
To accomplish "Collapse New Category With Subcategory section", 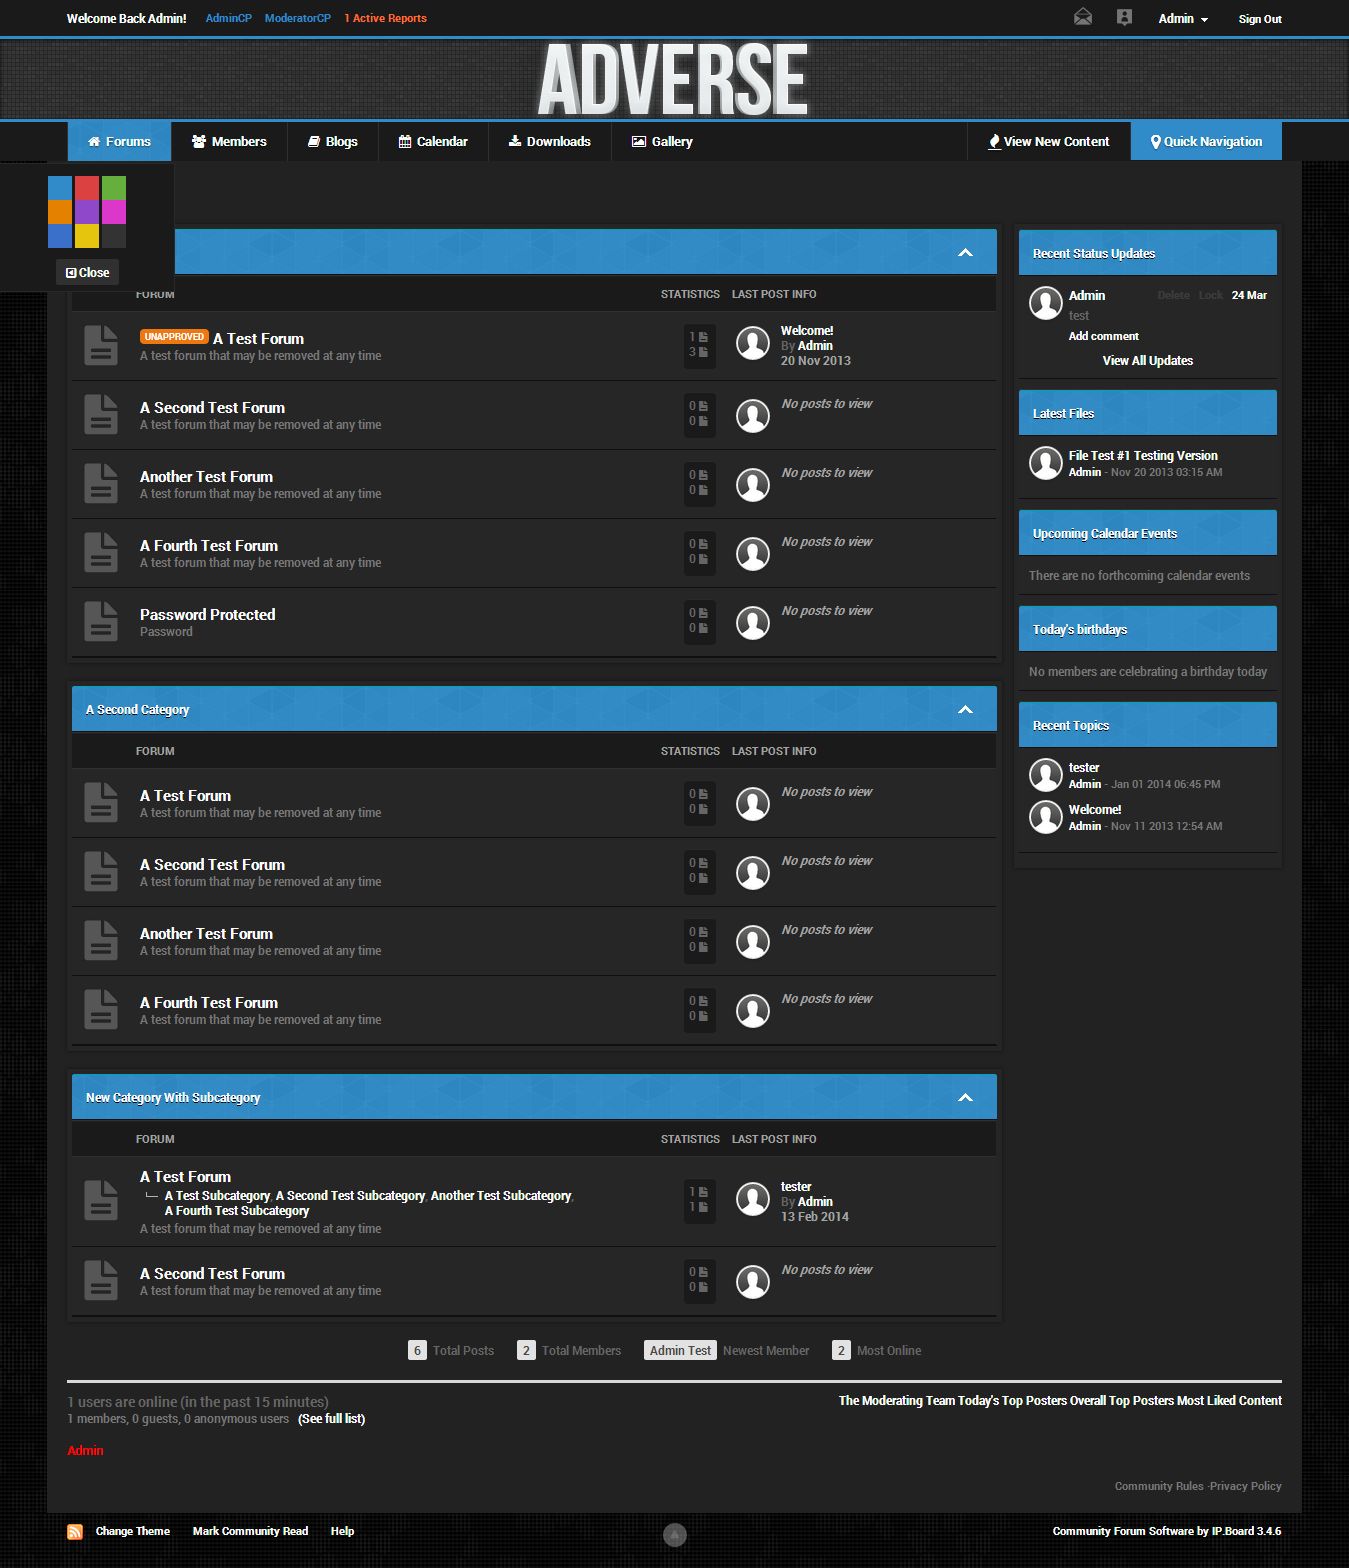I will [965, 1097].
